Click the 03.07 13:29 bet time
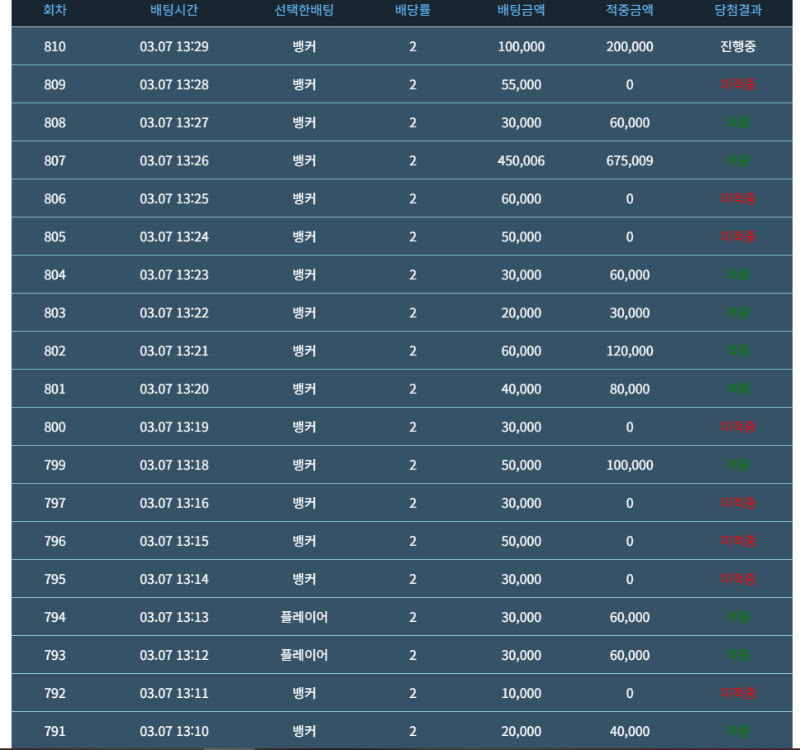 [174, 47]
